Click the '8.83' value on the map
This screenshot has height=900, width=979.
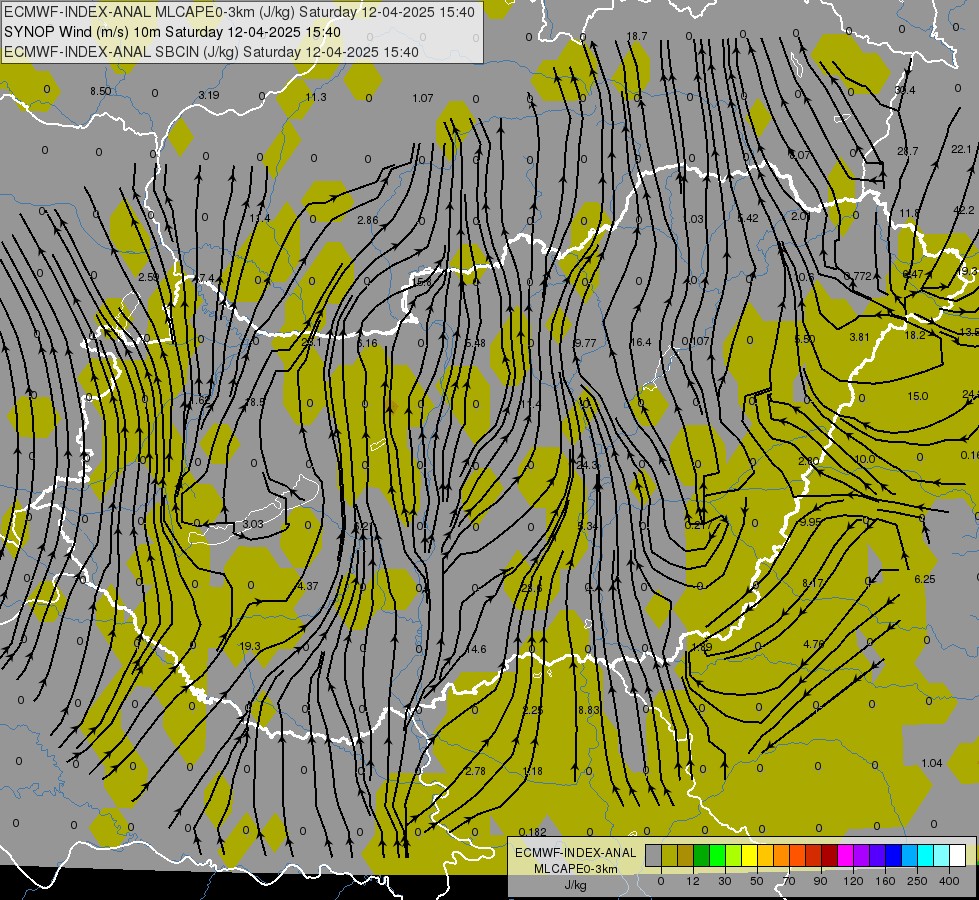[x=589, y=710]
